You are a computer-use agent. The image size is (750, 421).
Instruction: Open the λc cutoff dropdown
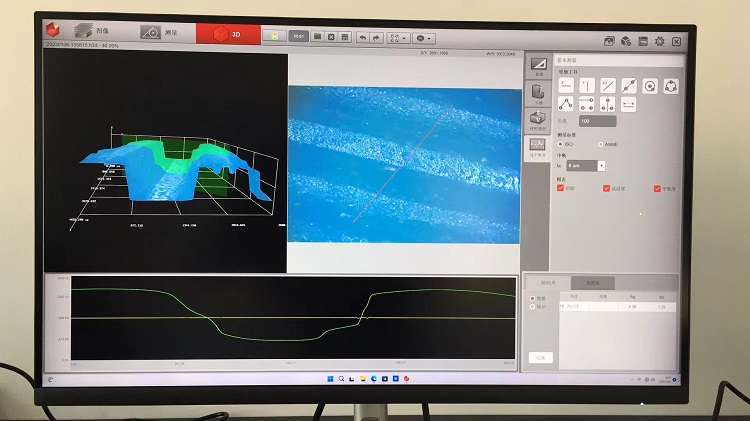[x=601, y=165]
